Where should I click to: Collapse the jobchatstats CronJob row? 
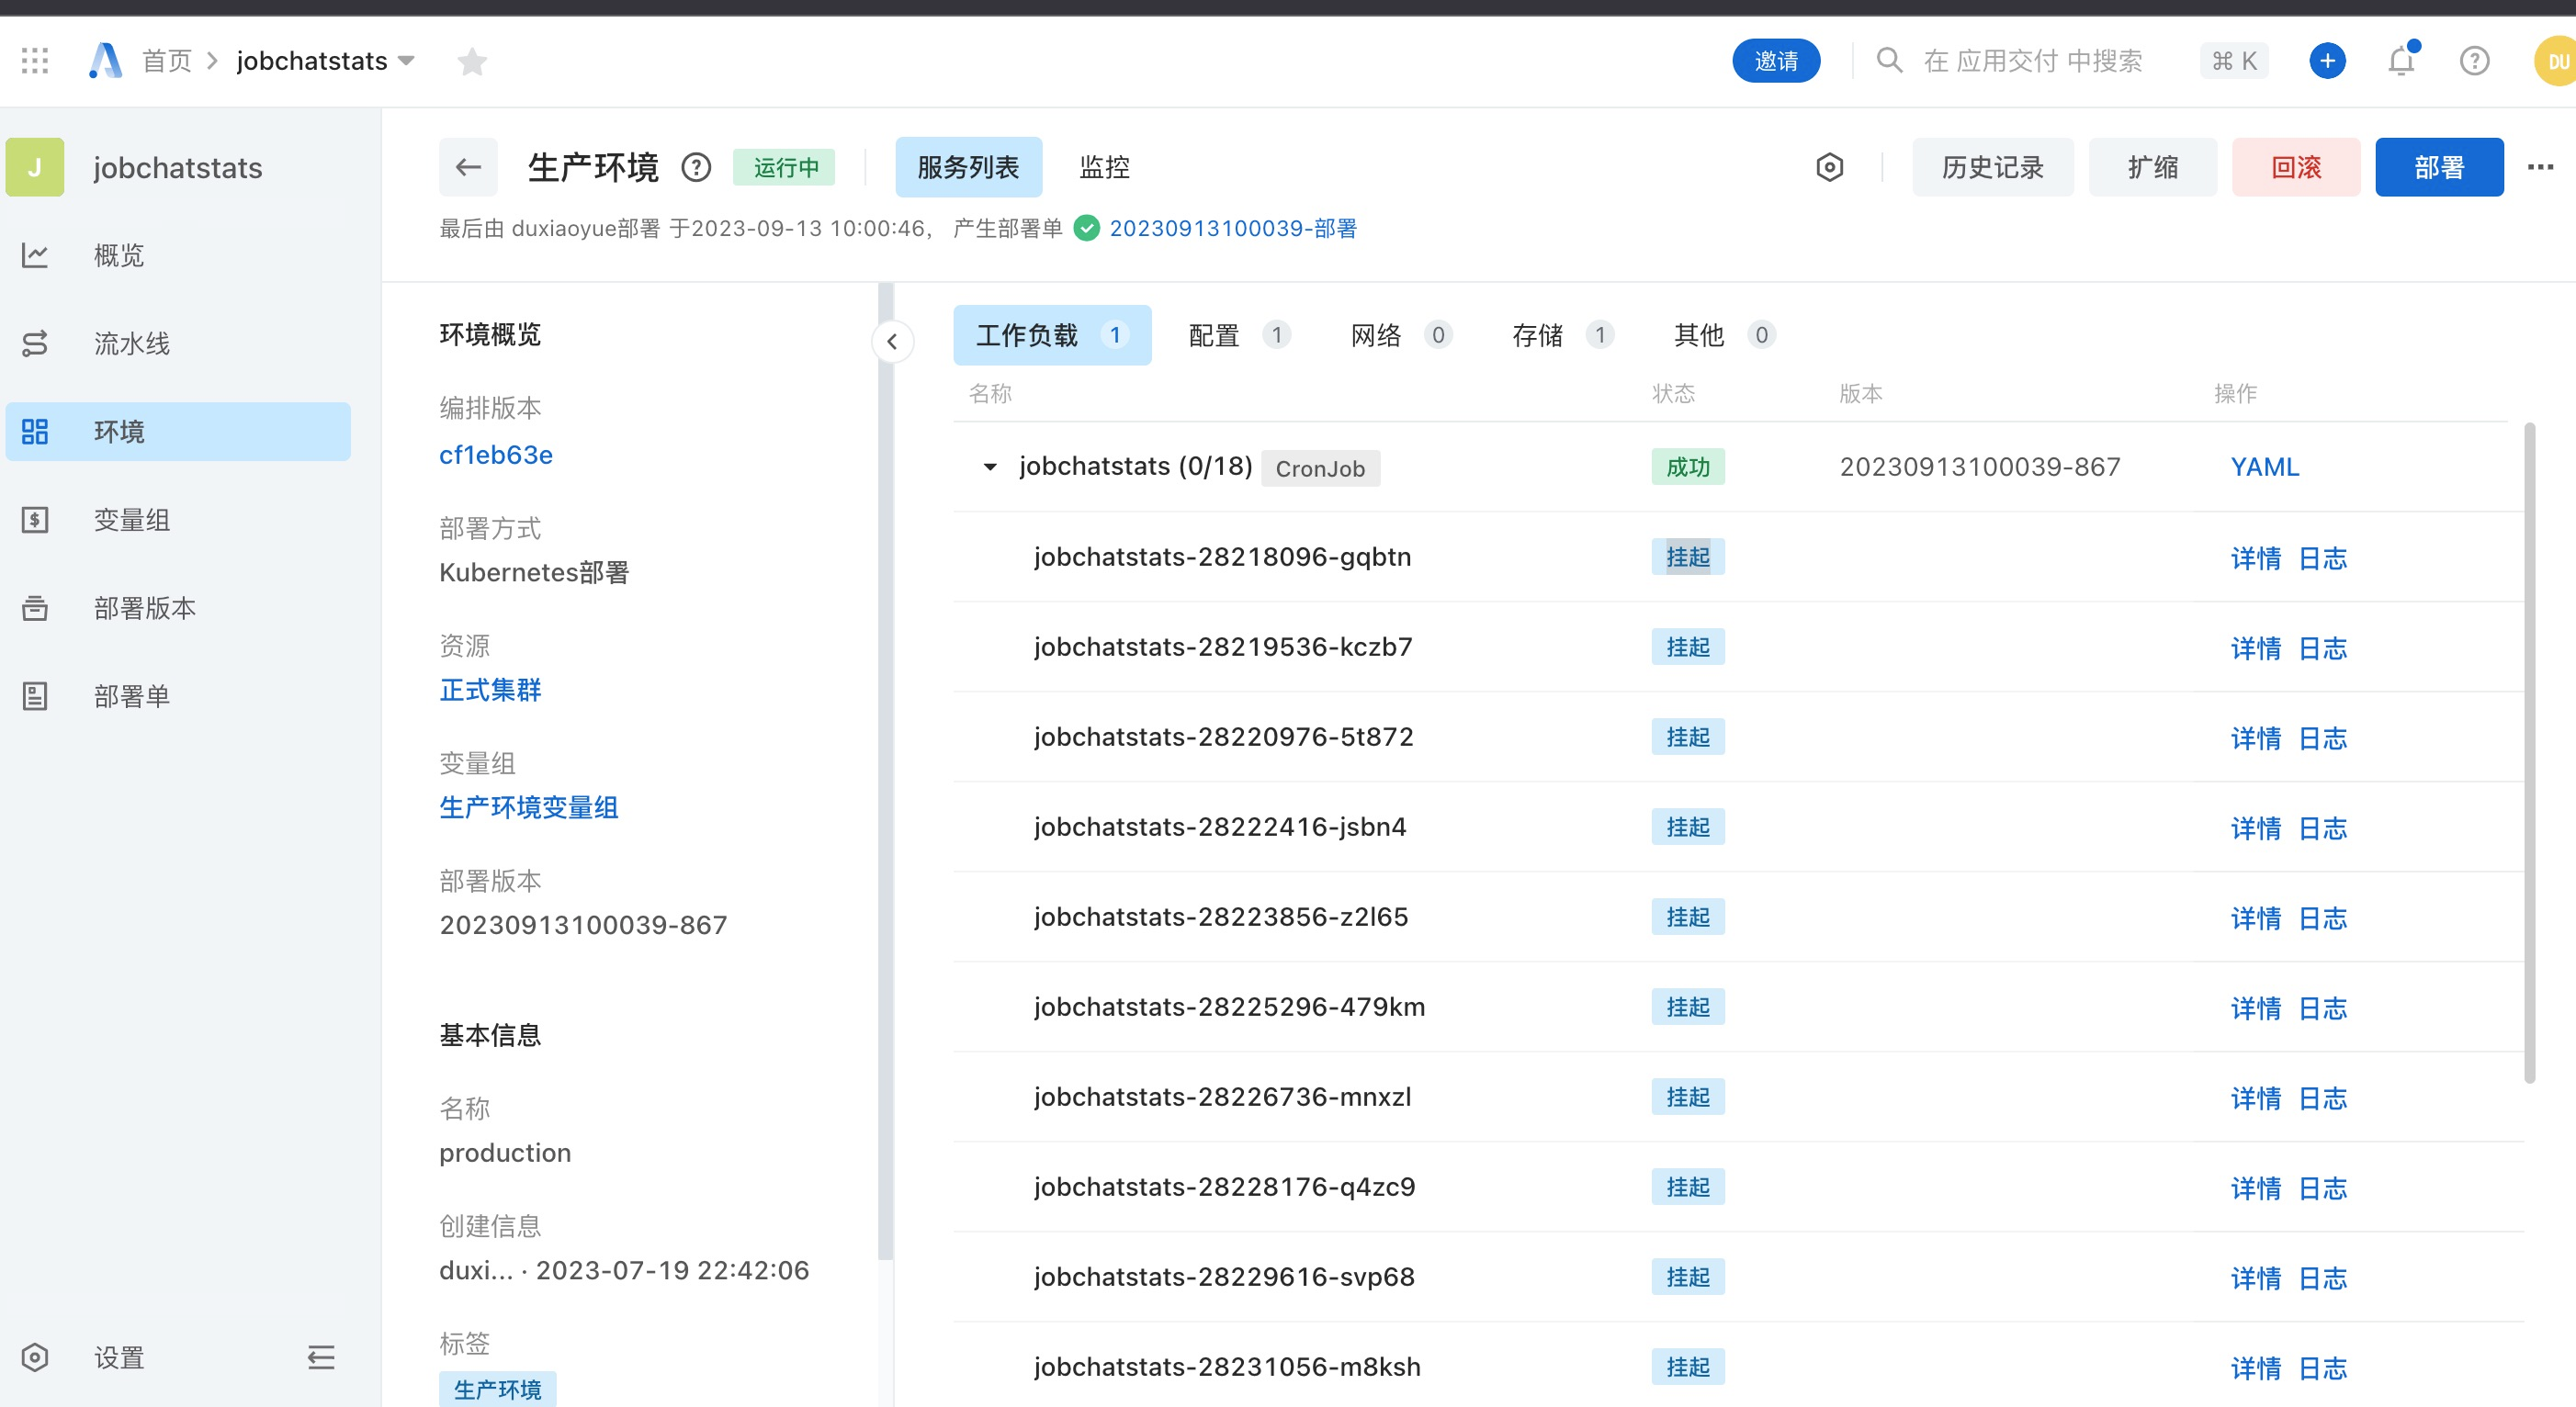pos(990,467)
